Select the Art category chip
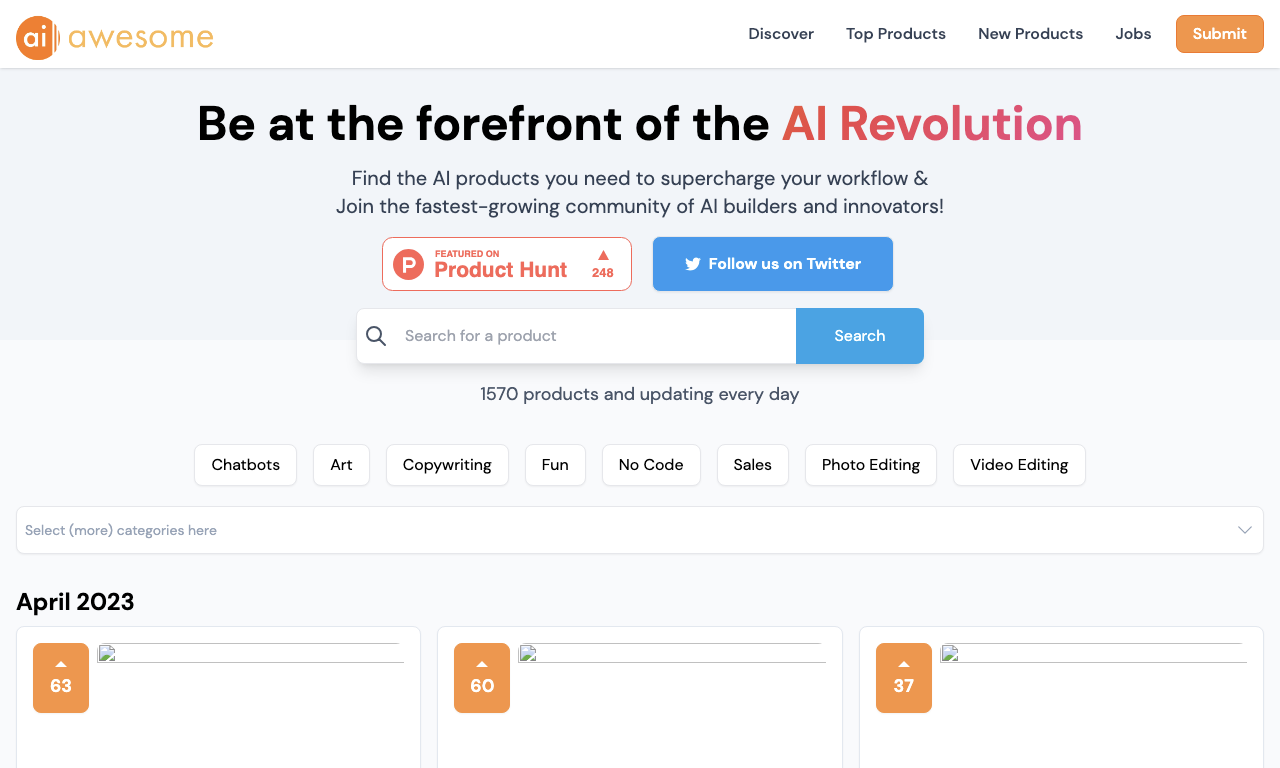This screenshot has width=1280, height=768. (x=342, y=465)
